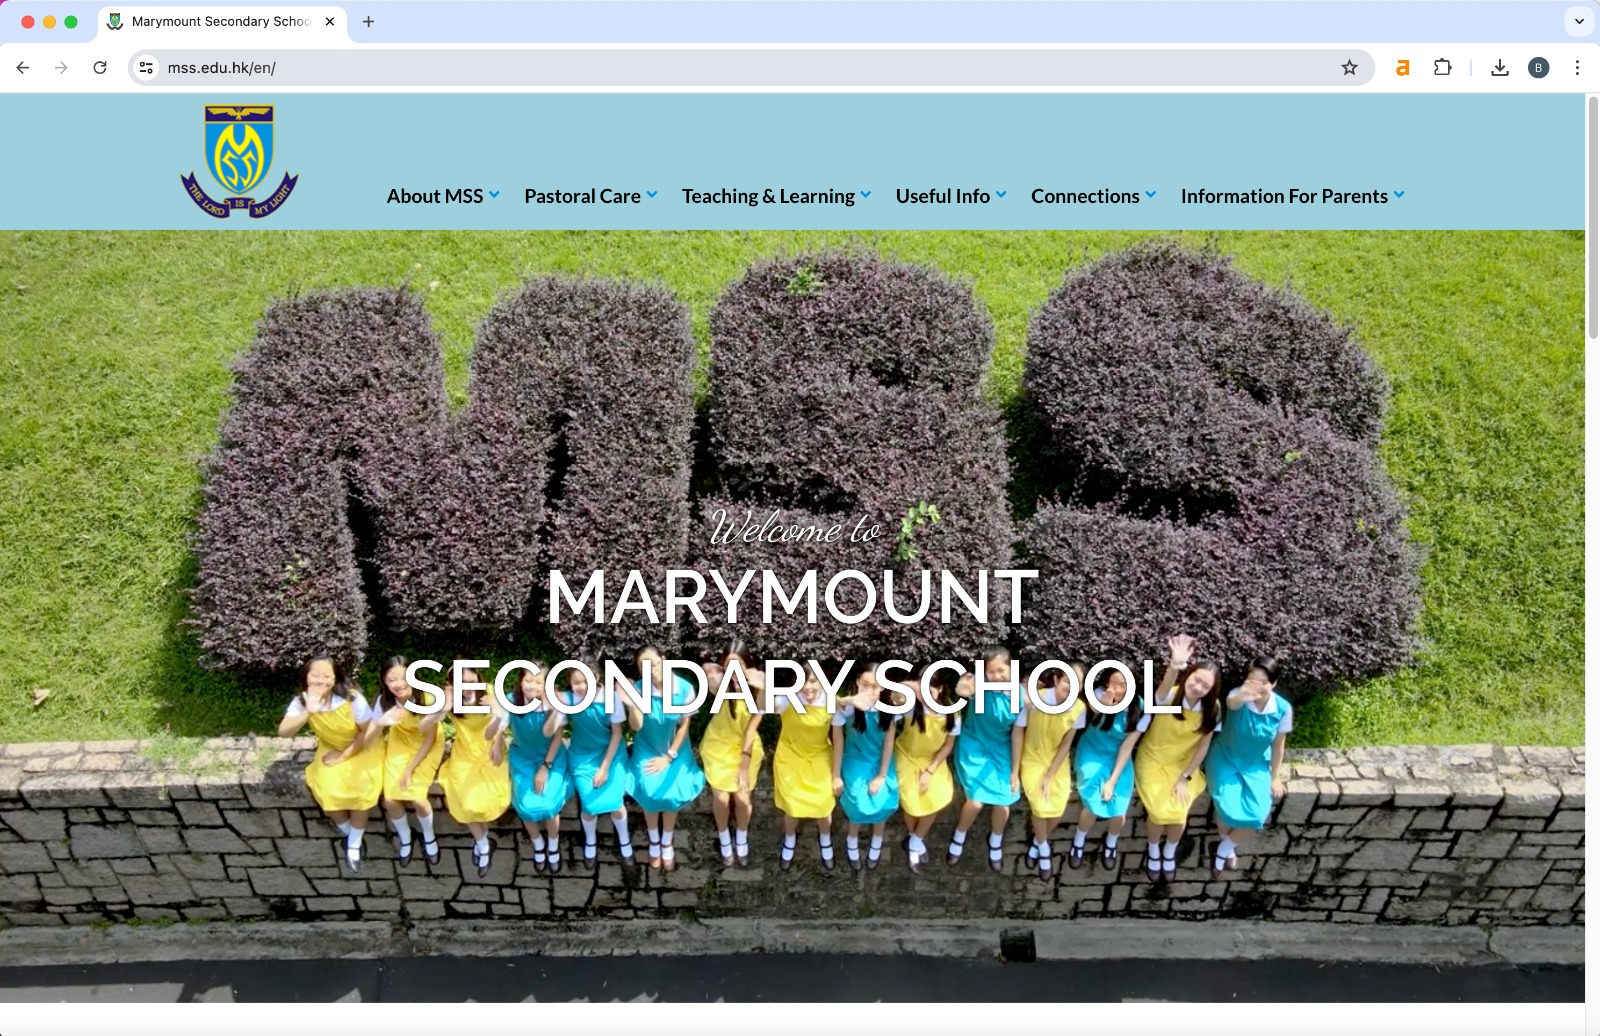This screenshot has width=1600, height=1036.
Task: Open the Teaching & Learning menu
Action: 768,196
